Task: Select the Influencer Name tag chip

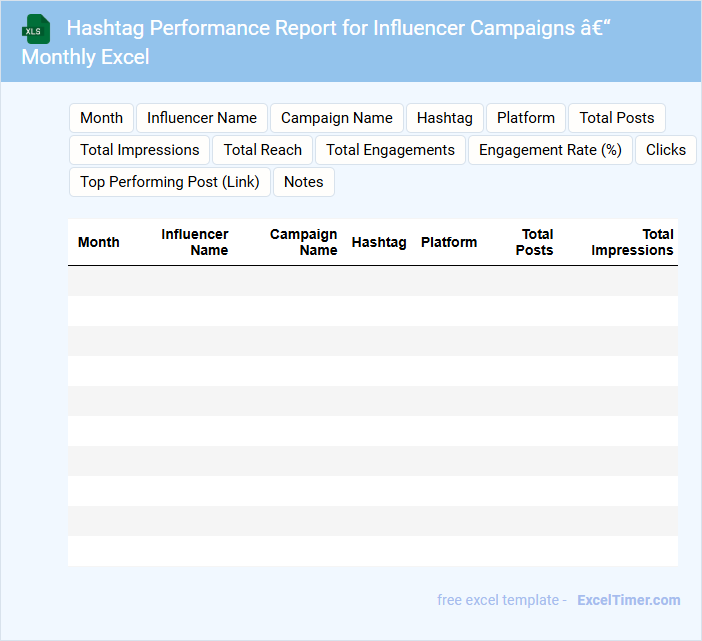Action: point(202,118)
